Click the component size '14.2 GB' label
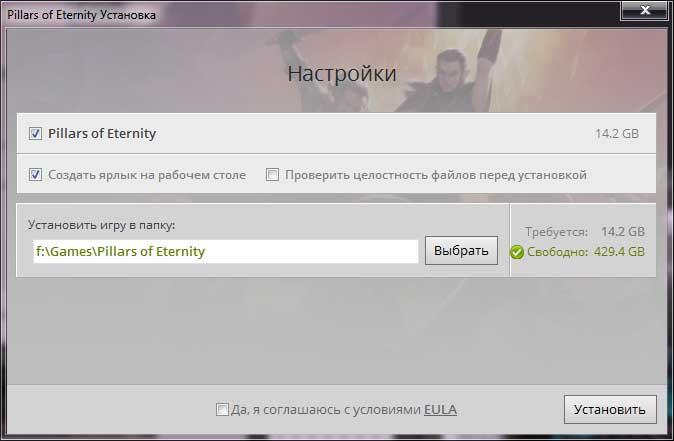Image resolution: width=674 pixels, height=441 pixels. click(x=617, y=134)
